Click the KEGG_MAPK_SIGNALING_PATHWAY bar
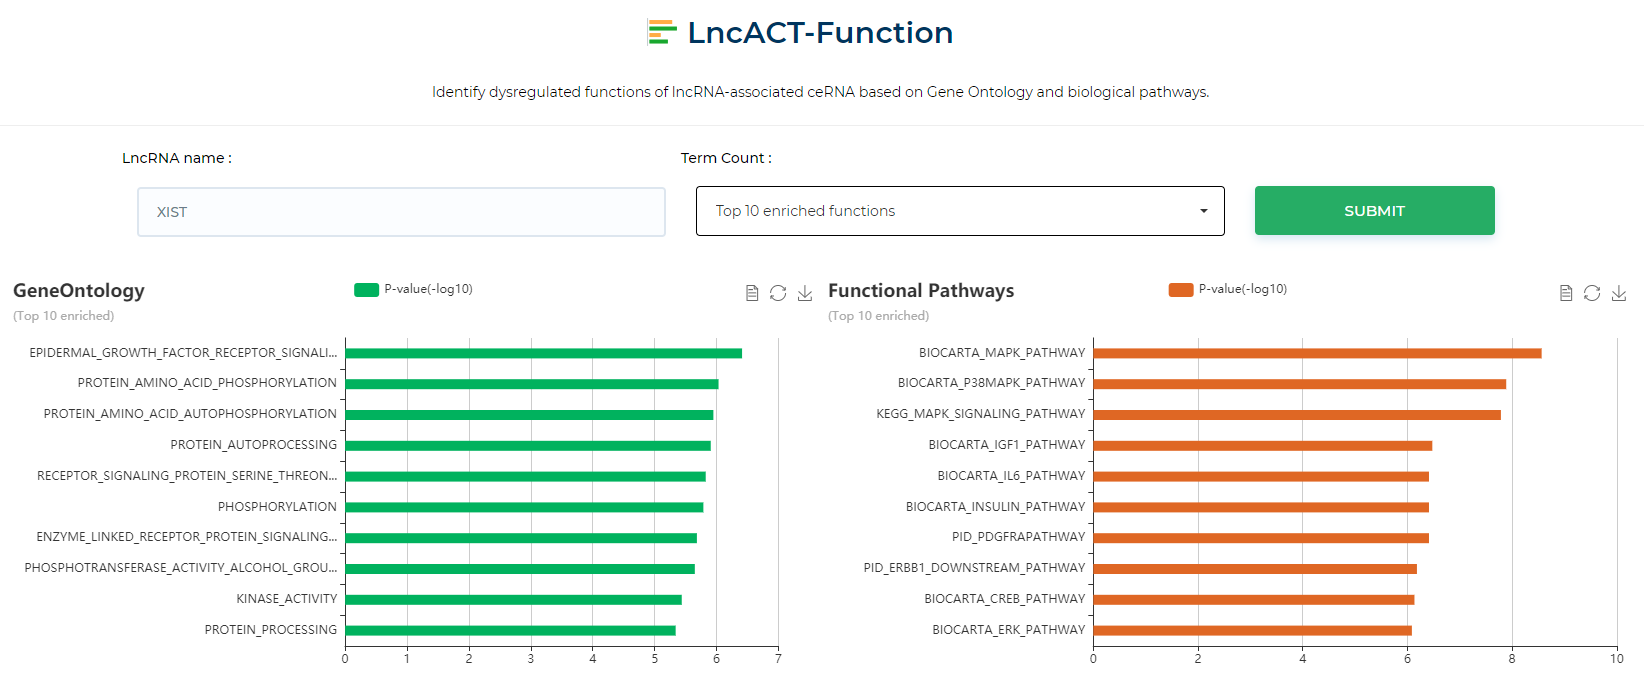 pos(1296,415)
